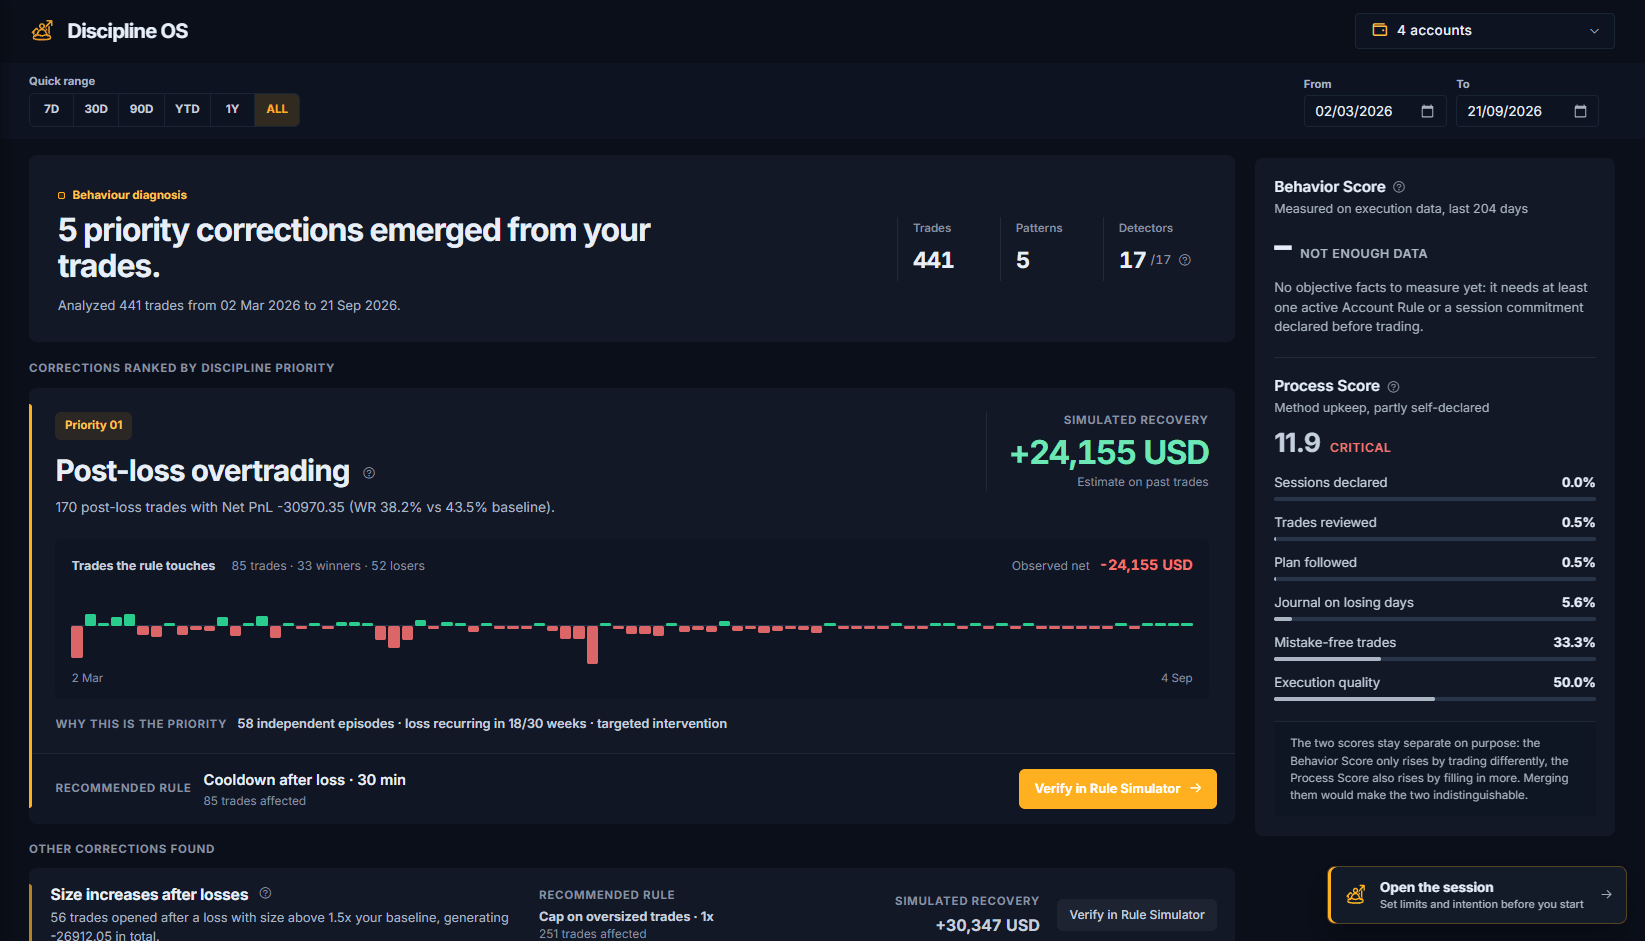Open the 4 accounts dropdown
The image size is (1645, 941).
(1484, 31)
